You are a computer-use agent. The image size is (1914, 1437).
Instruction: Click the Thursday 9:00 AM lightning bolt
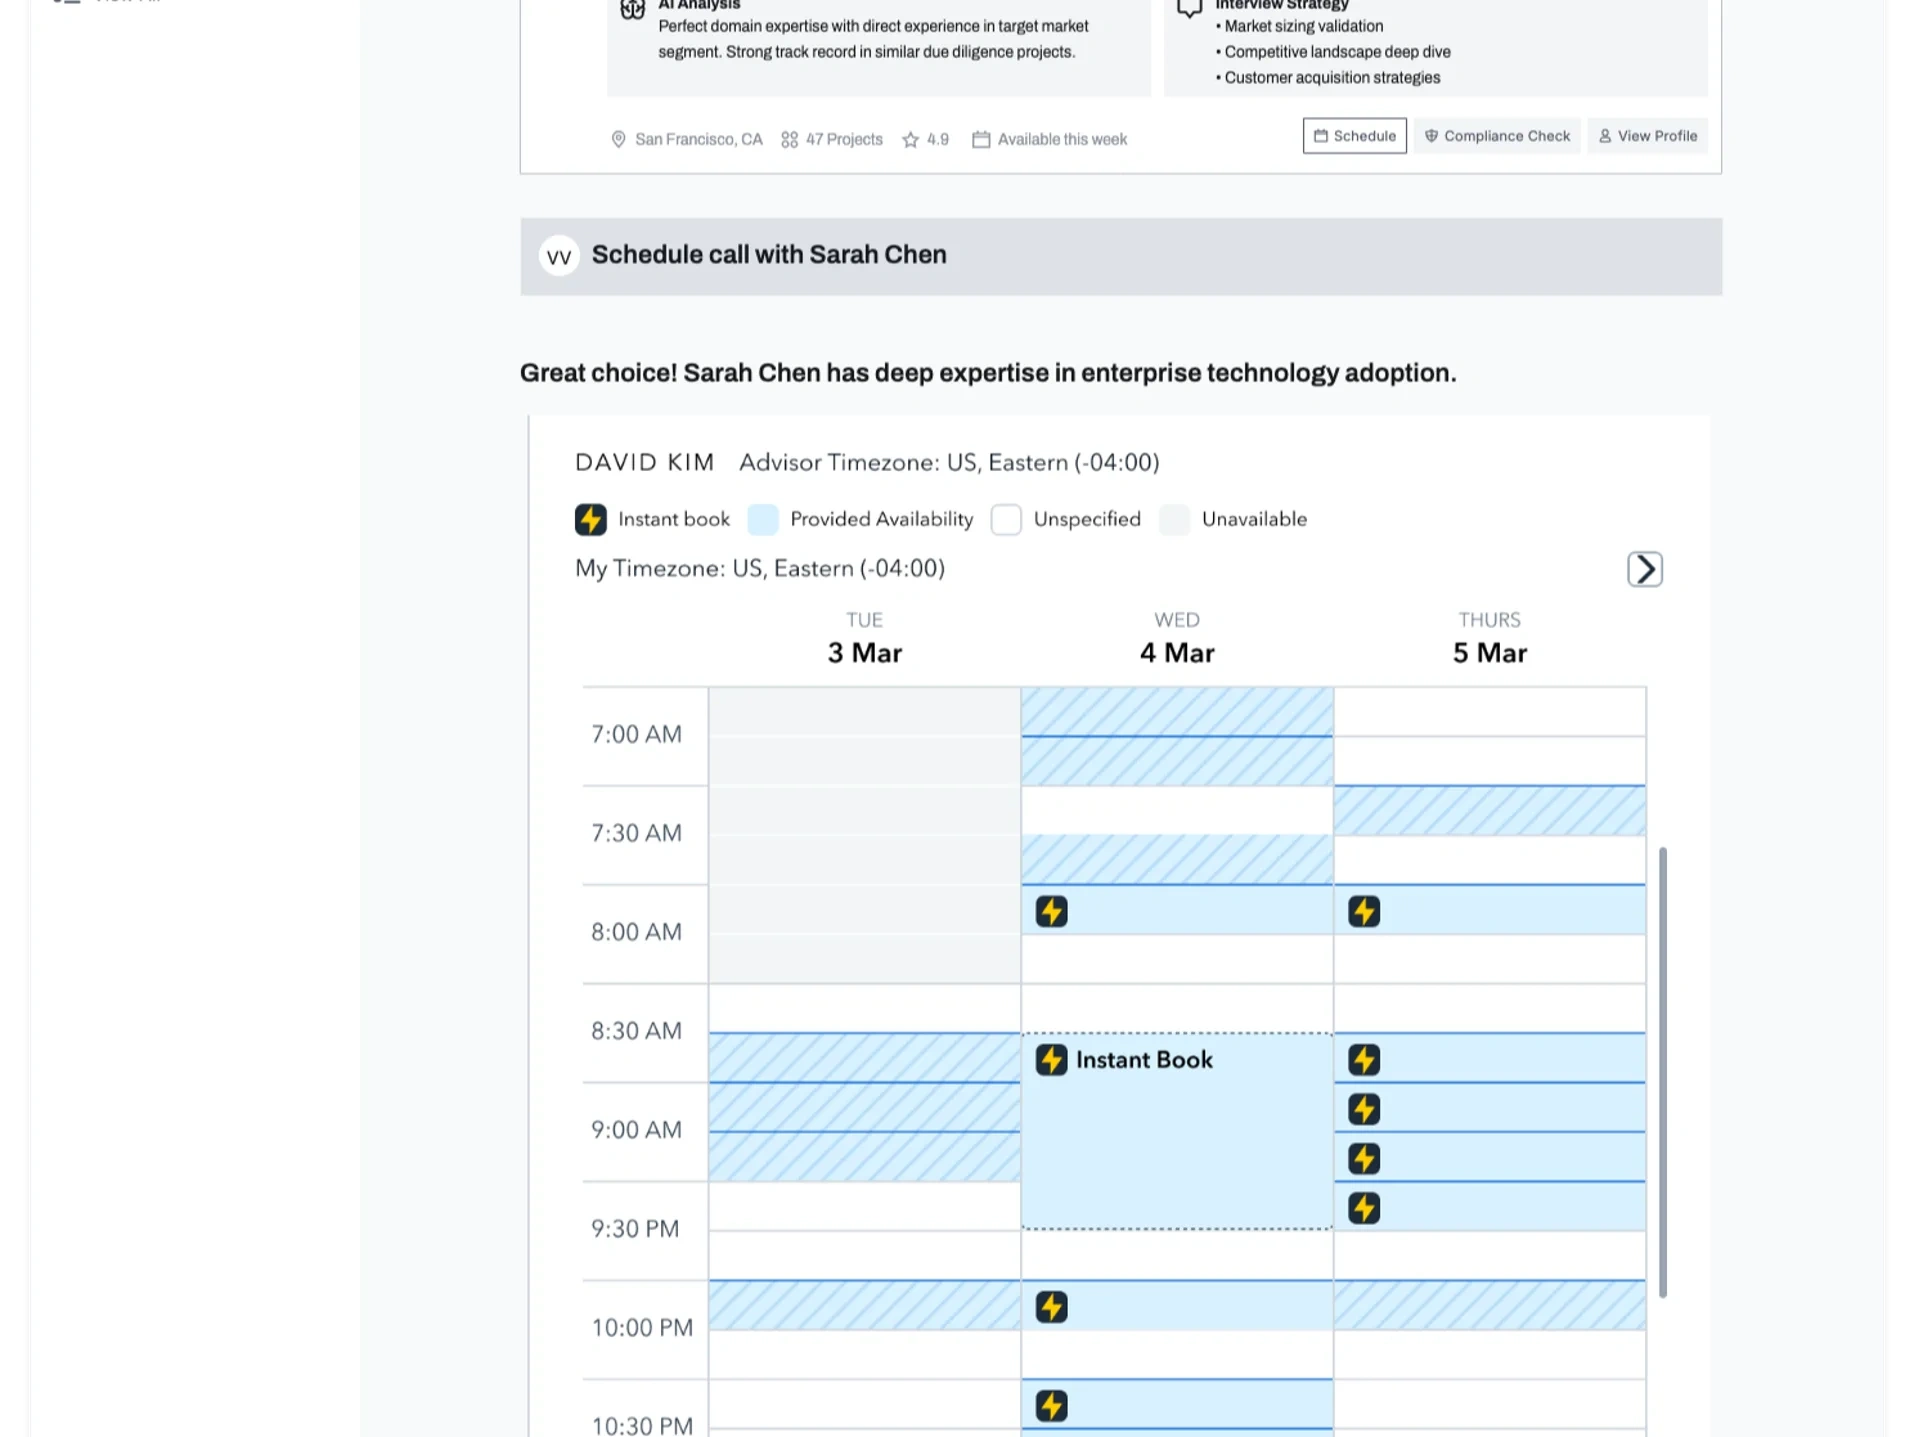(x=1363, y=1158)
